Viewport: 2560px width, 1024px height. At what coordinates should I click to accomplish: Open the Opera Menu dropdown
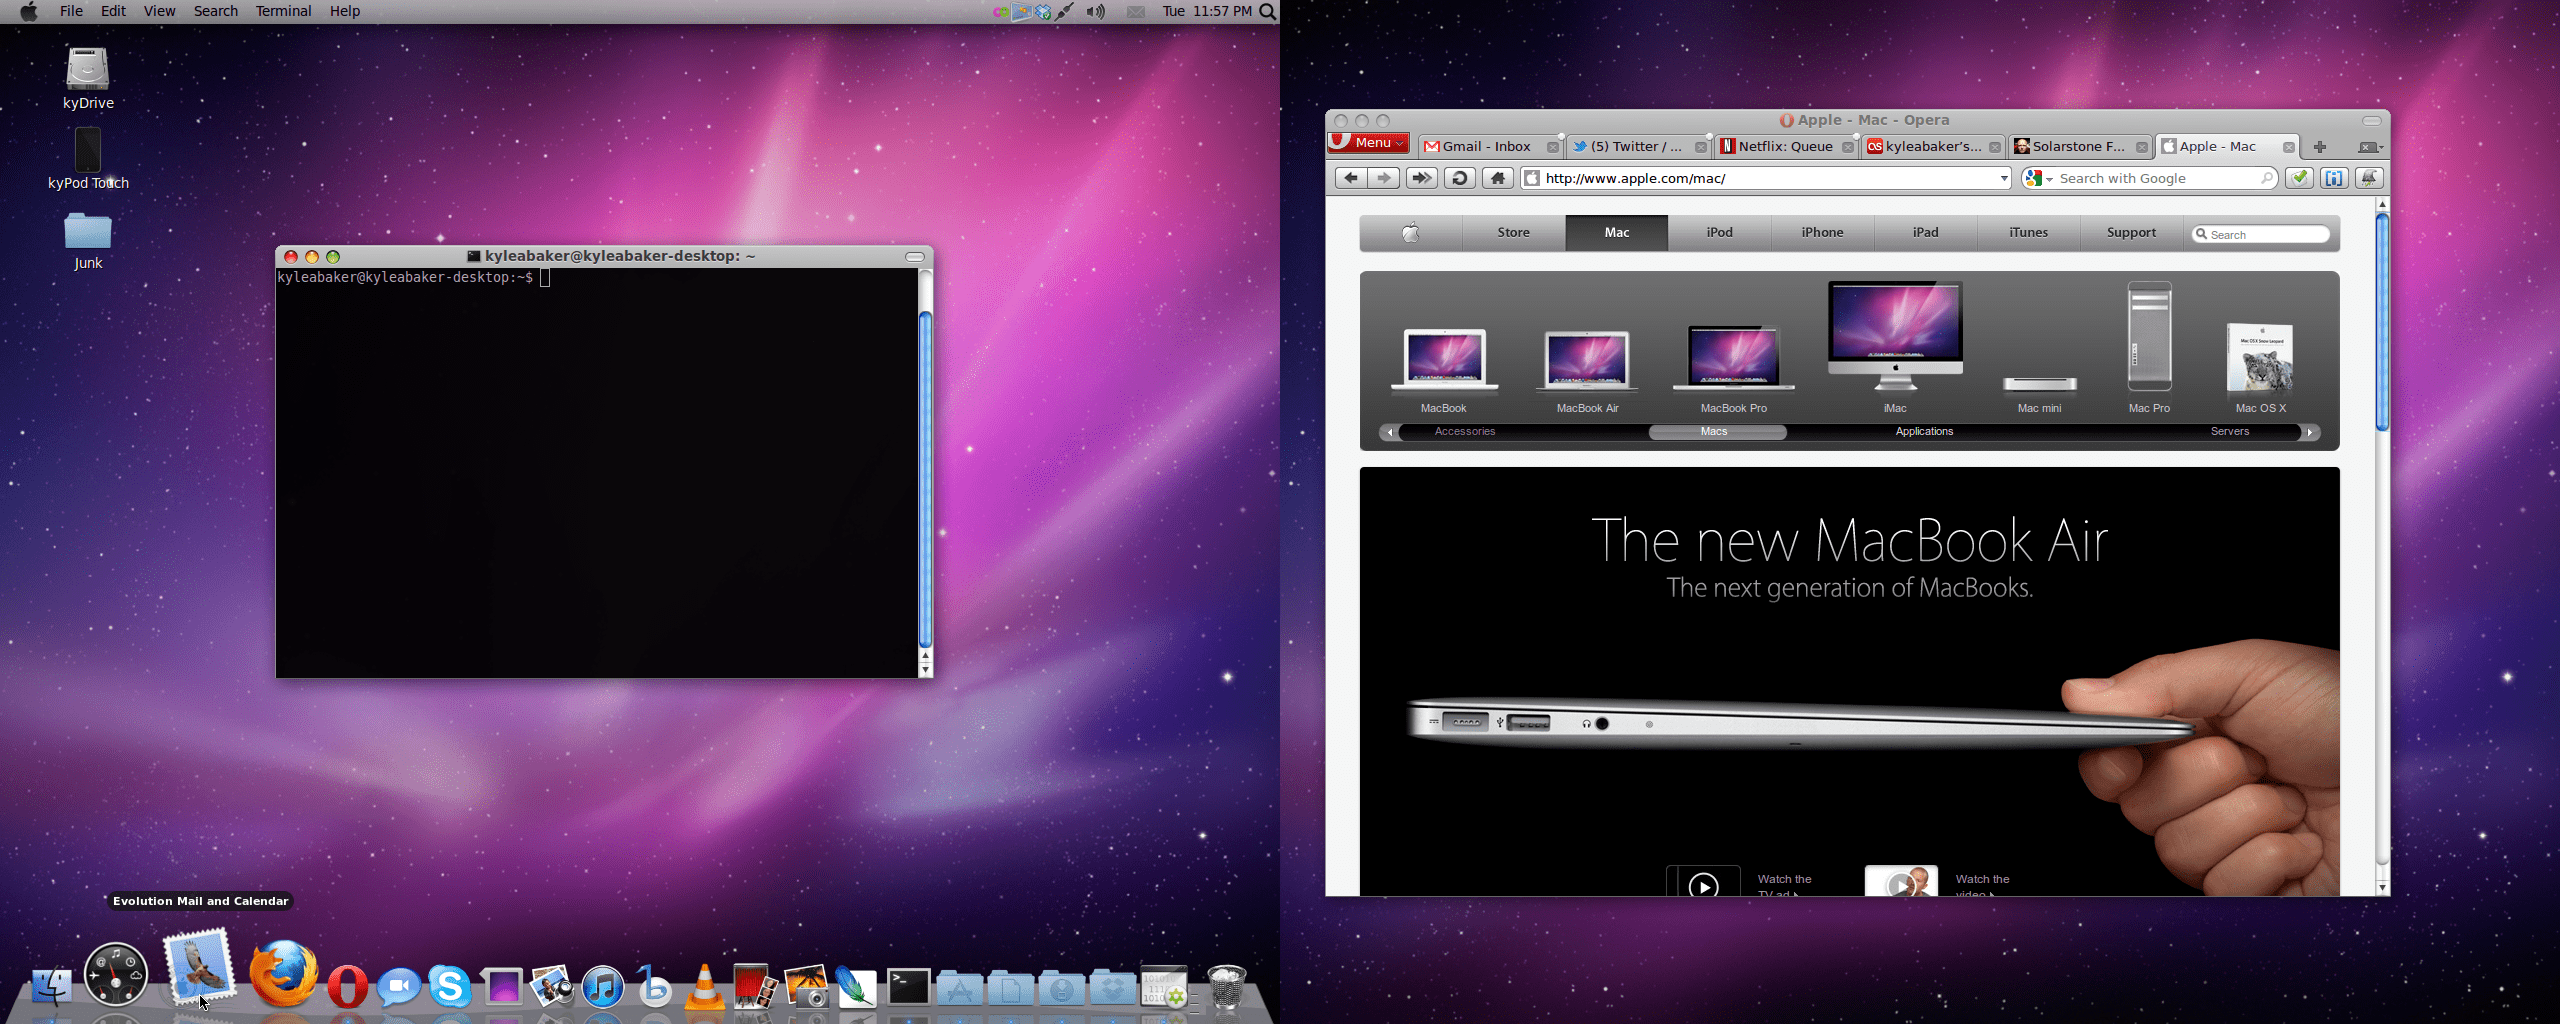pos(1368,143)
